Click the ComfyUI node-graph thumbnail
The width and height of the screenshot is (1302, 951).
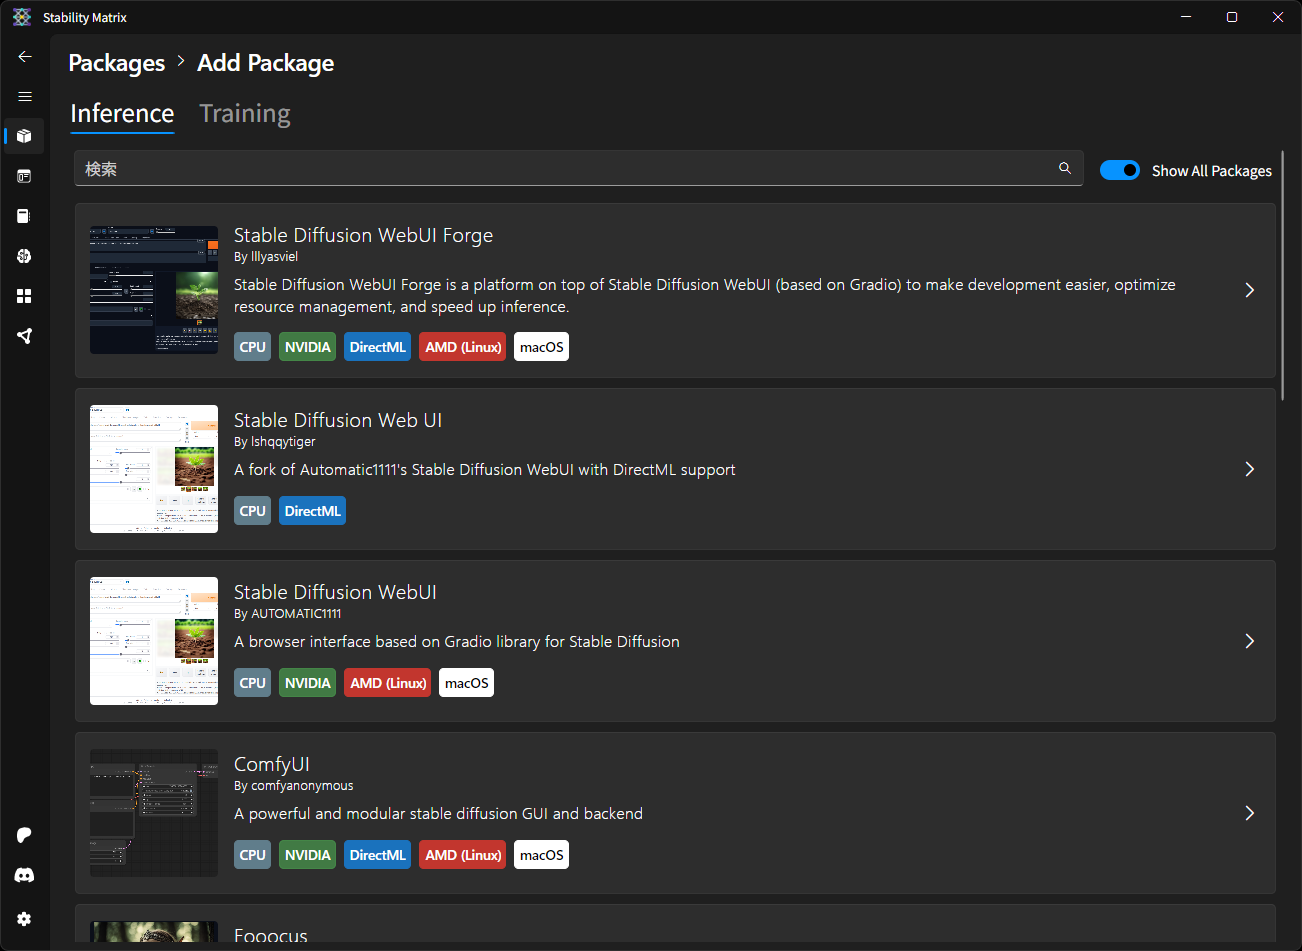coord(154,813)
